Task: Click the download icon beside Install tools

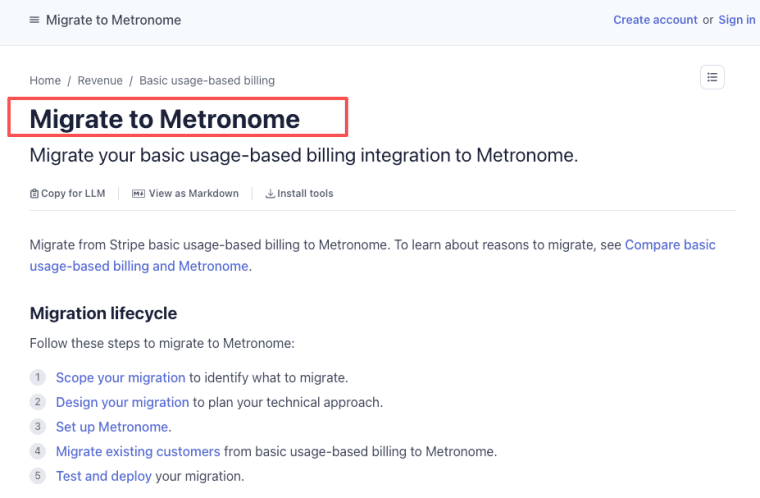Action: click(x=270, y=193)
